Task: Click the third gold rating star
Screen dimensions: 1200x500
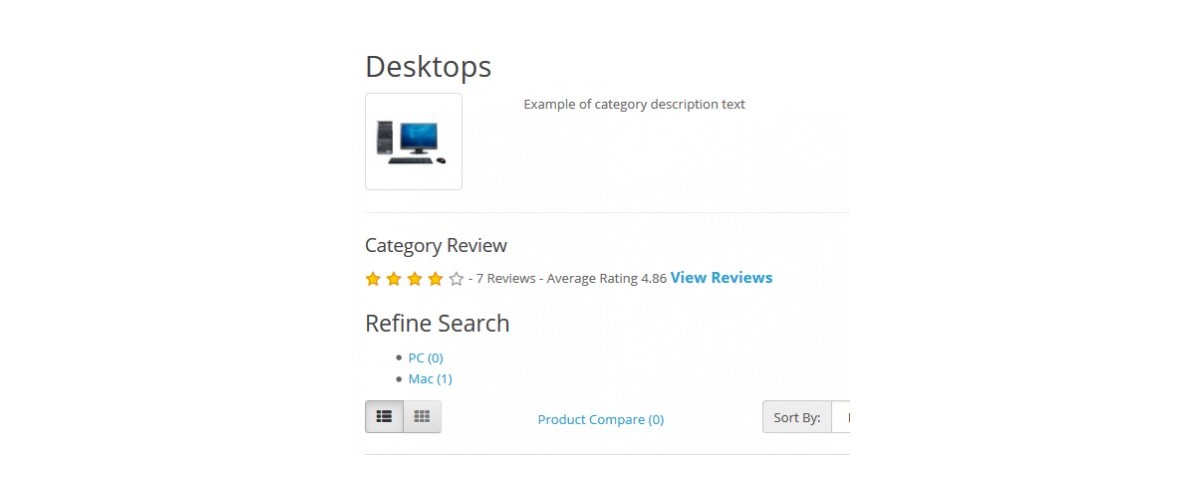Action: click(x=415, y=279)
